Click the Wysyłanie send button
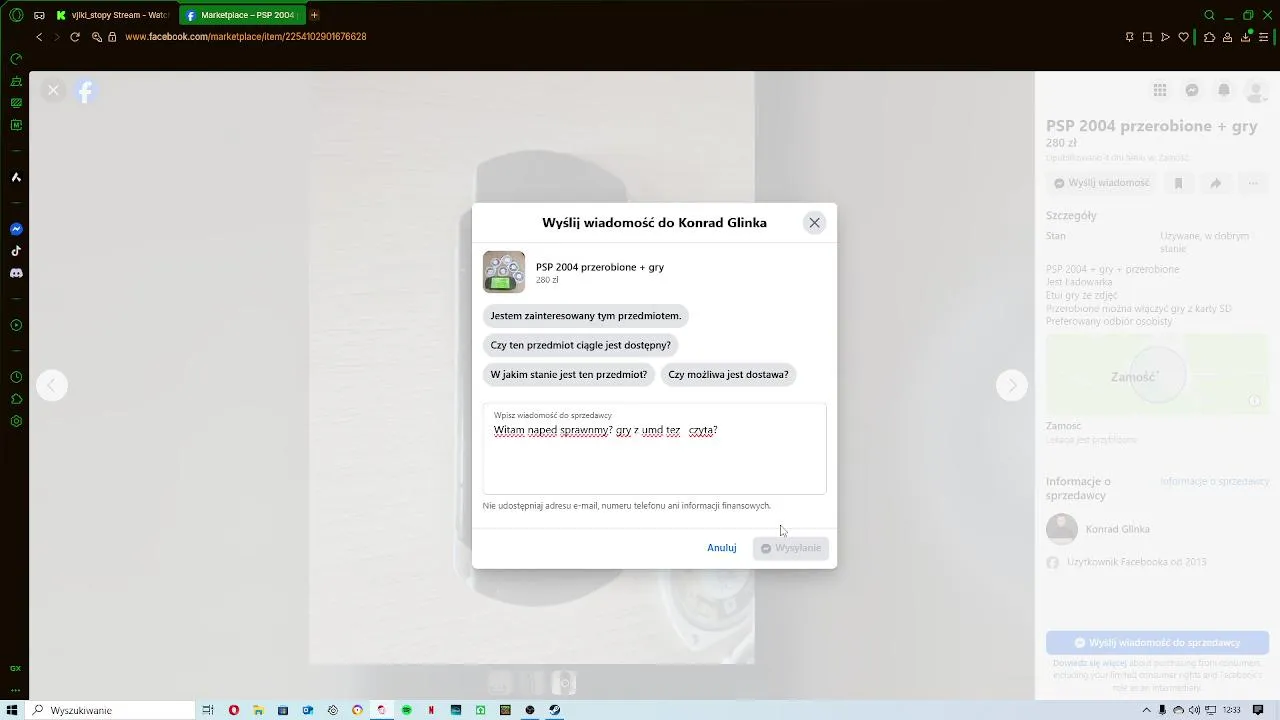Image resolution: width=1280 pixels, height=720 pixels. [x=791, y=548]
